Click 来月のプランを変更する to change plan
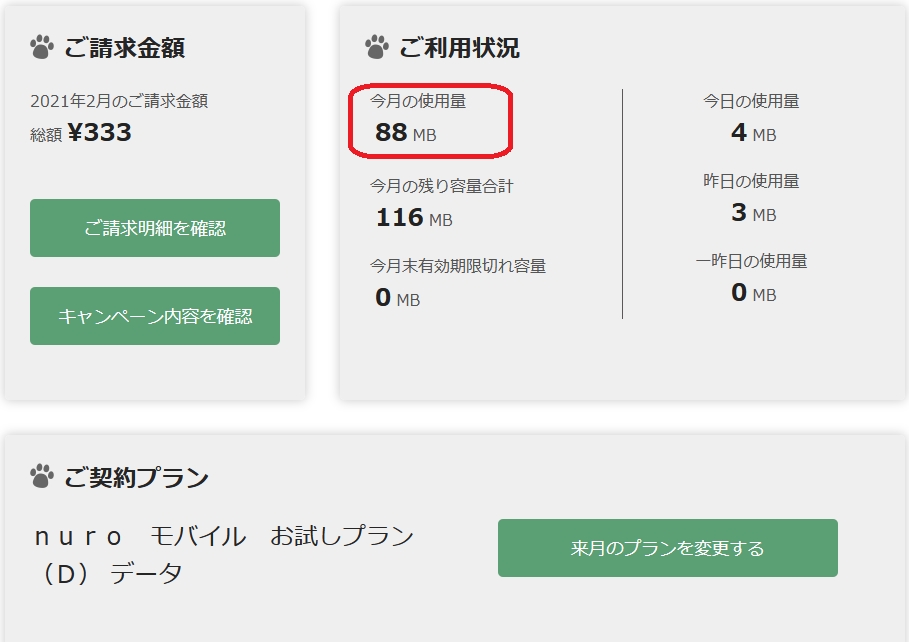Image resolution: width=909 pixels, height=642 pixels. (667, 548)
